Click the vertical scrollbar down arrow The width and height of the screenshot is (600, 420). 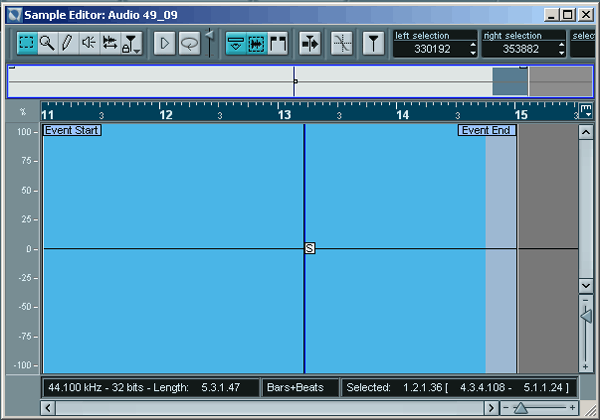(586, 285)
